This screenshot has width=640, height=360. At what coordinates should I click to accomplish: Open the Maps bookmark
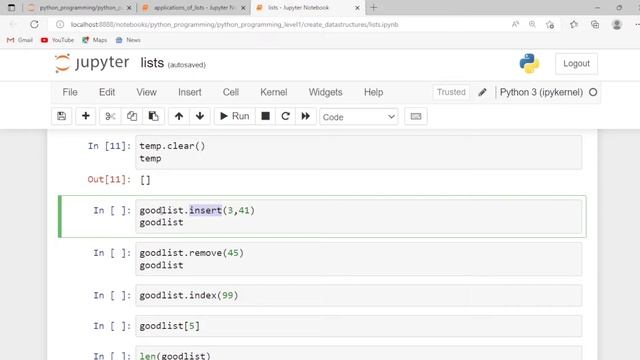click(95, 40)
